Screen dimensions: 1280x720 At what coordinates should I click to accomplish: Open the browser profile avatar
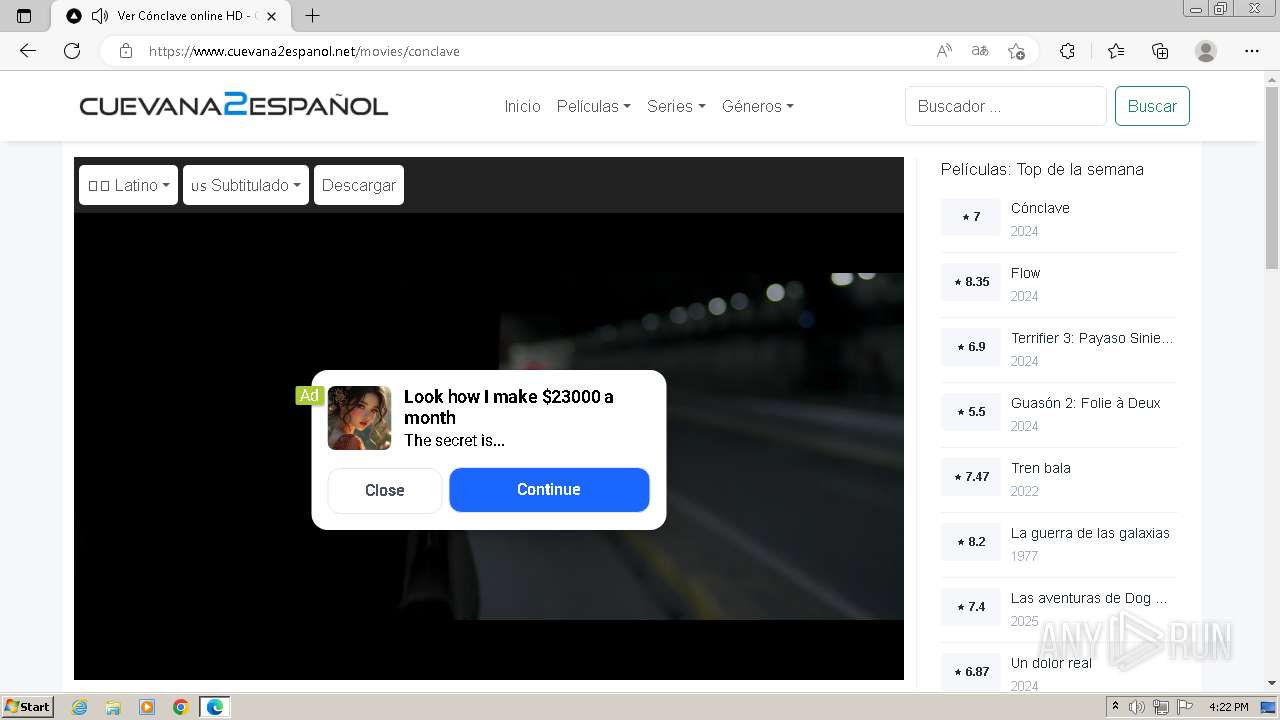1206,51
